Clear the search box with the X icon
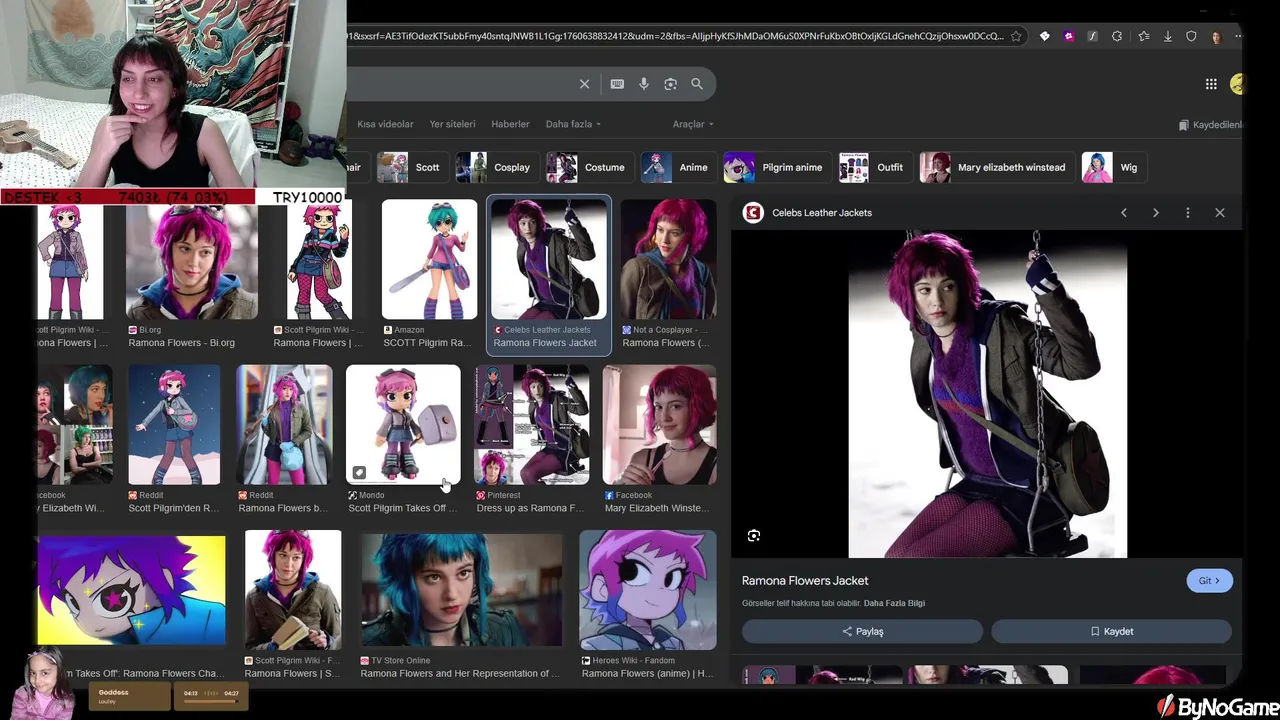 [584, 84]
